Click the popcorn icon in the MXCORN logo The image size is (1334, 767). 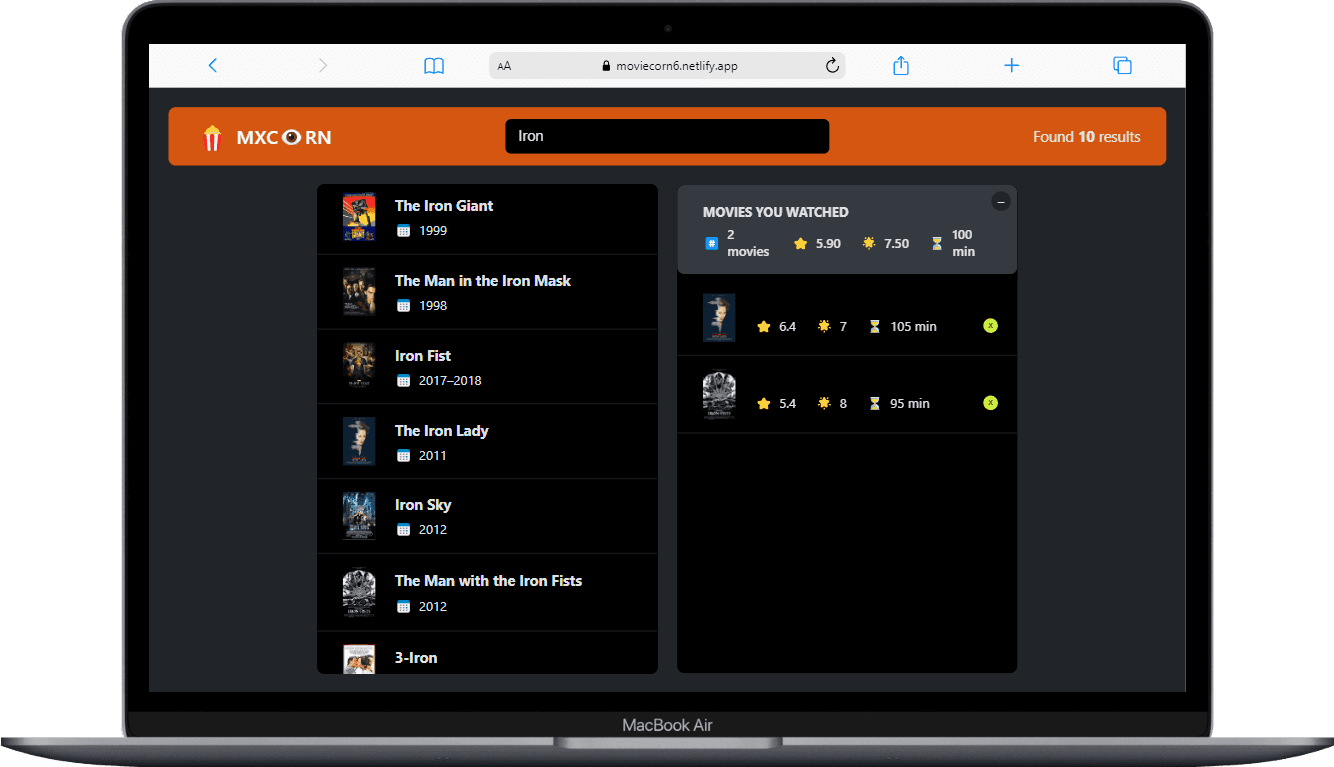tap(211, 137)
